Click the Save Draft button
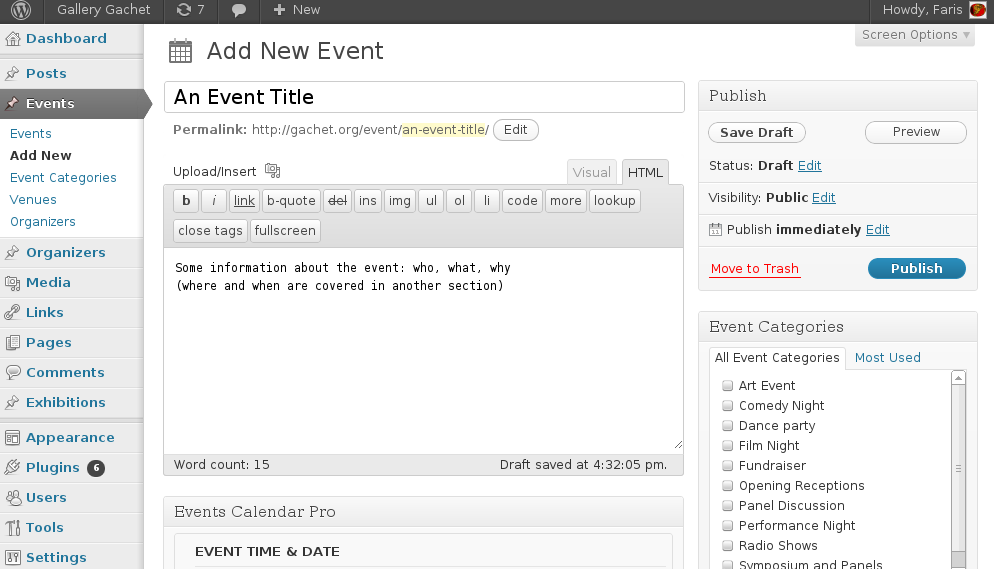The width and height of the screenshot is (994, 569). 757,132
